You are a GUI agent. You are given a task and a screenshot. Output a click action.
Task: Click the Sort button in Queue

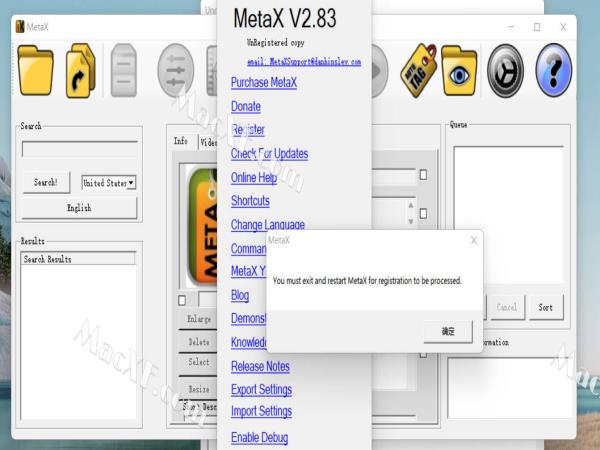tap(546, 307)
